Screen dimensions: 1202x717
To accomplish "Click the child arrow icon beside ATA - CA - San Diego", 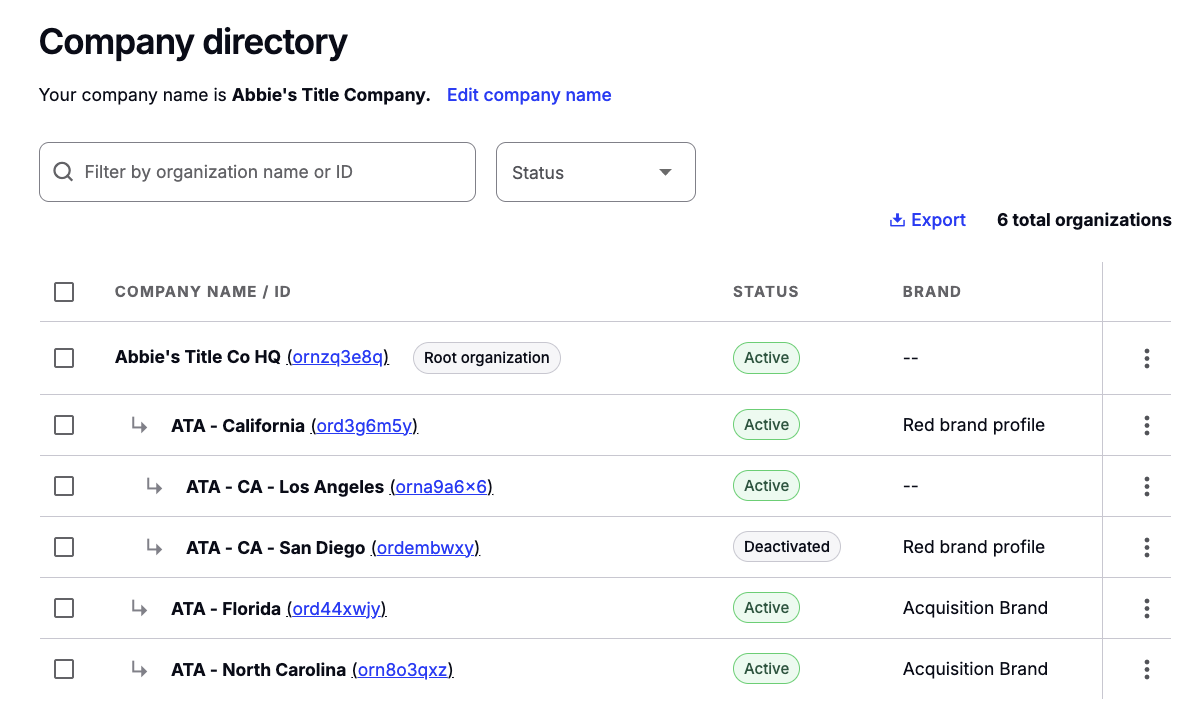I will (x=154, y=547).
